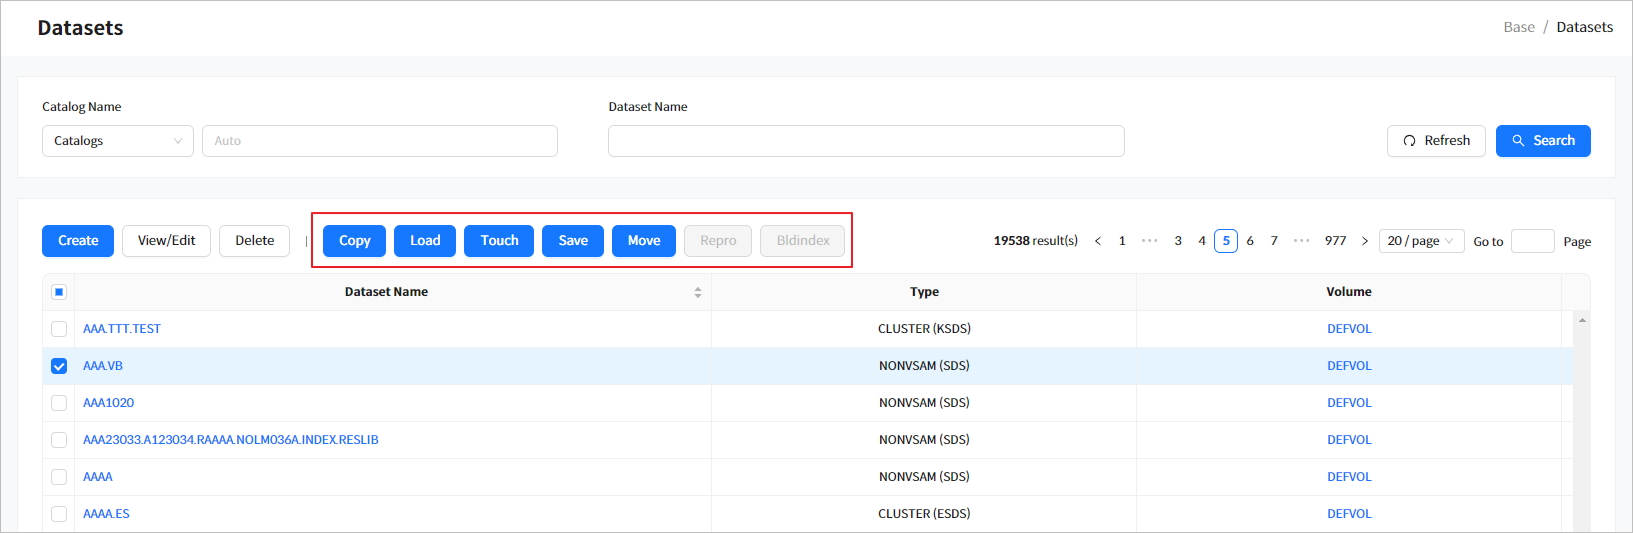Open the 20 / page size dropdown
Screen dimensions: 1633x533
pyautogui.click(x=1420, y=241)
